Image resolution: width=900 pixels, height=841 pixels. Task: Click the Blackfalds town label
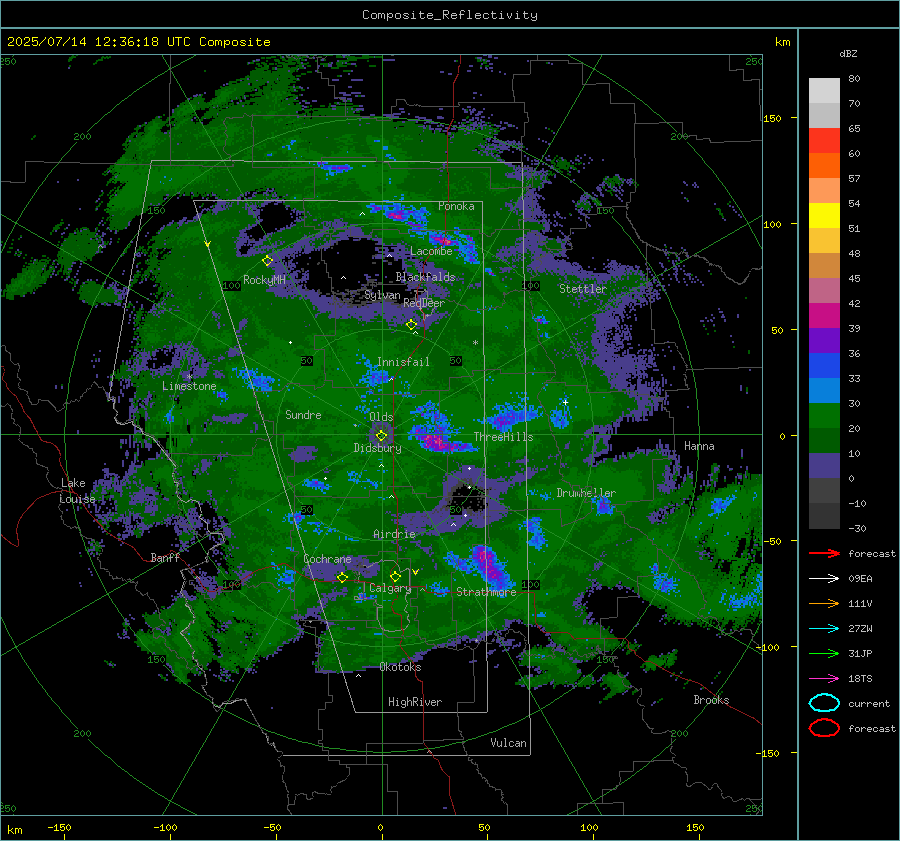pos(425,277)
